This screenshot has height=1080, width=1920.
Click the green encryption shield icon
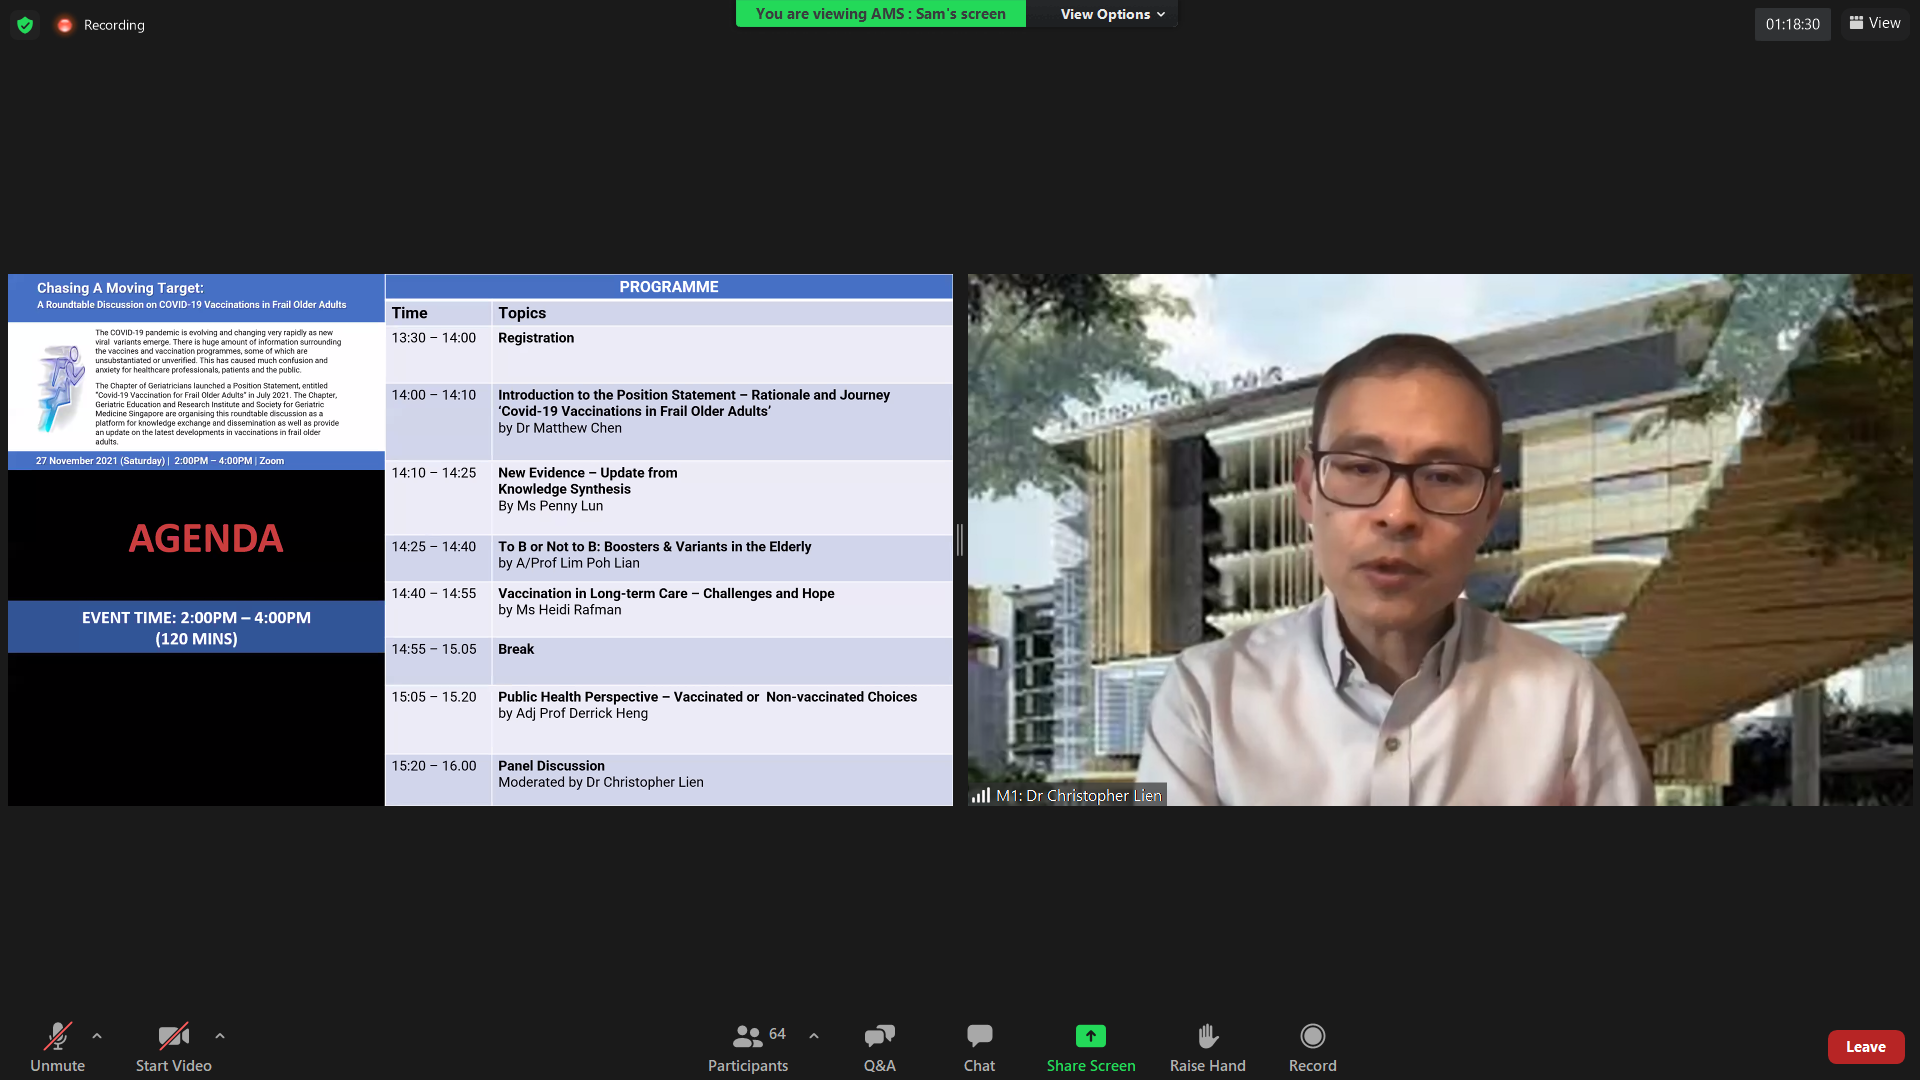point(25,25)
